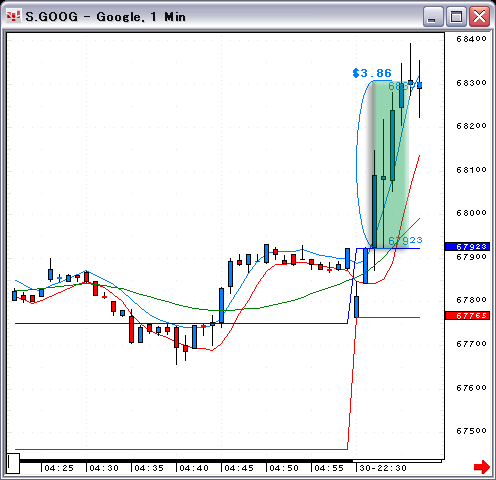
Task: Click the 68100 price axis label
Action: pyautogui.click(x=471, y=170)
